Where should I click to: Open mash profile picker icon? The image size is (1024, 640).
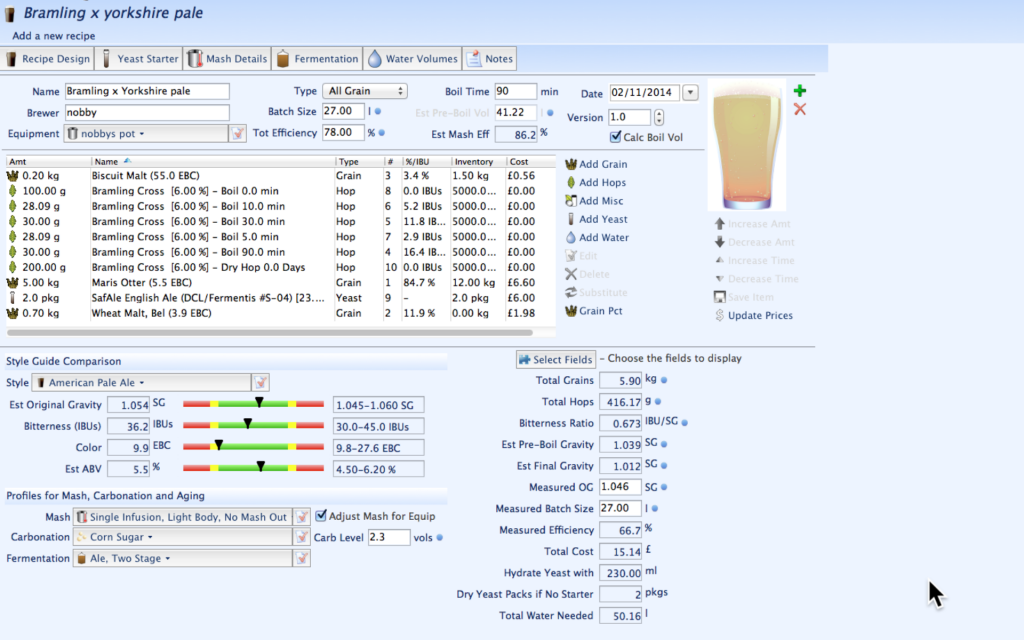coord(302,517)
